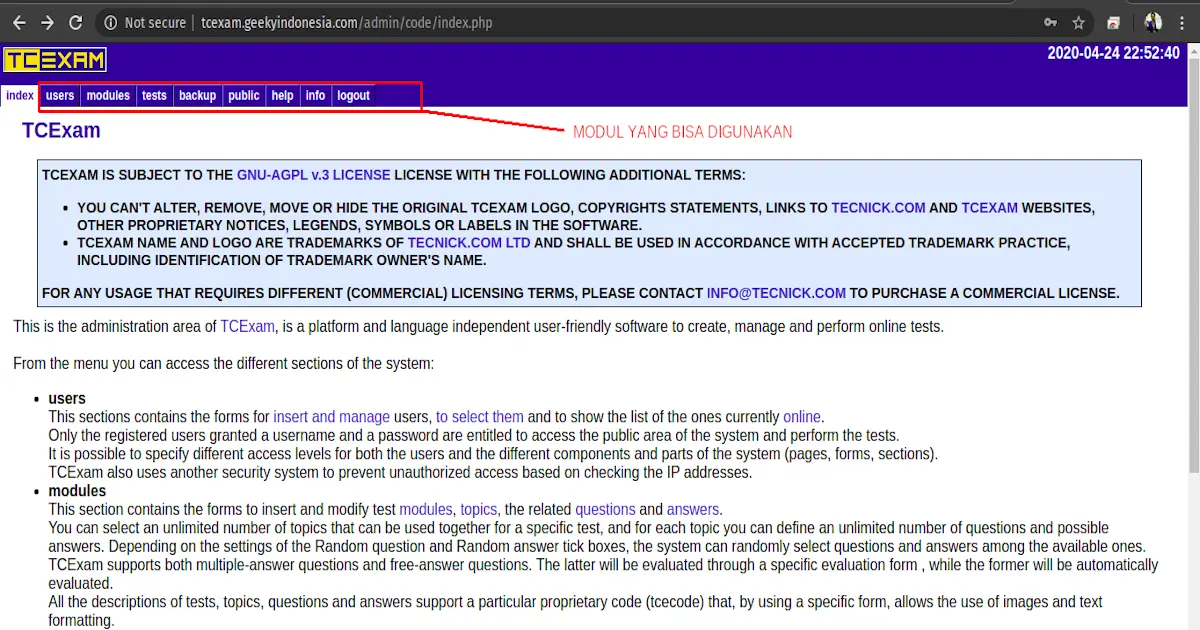
Task: Follow the TECNICK.COM link in first bullet
Action: [878, 208]
